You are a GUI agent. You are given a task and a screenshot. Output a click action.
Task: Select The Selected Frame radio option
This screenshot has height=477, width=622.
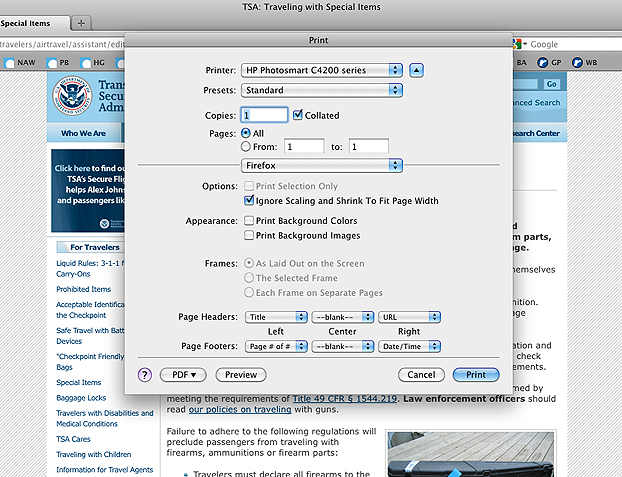249,277
